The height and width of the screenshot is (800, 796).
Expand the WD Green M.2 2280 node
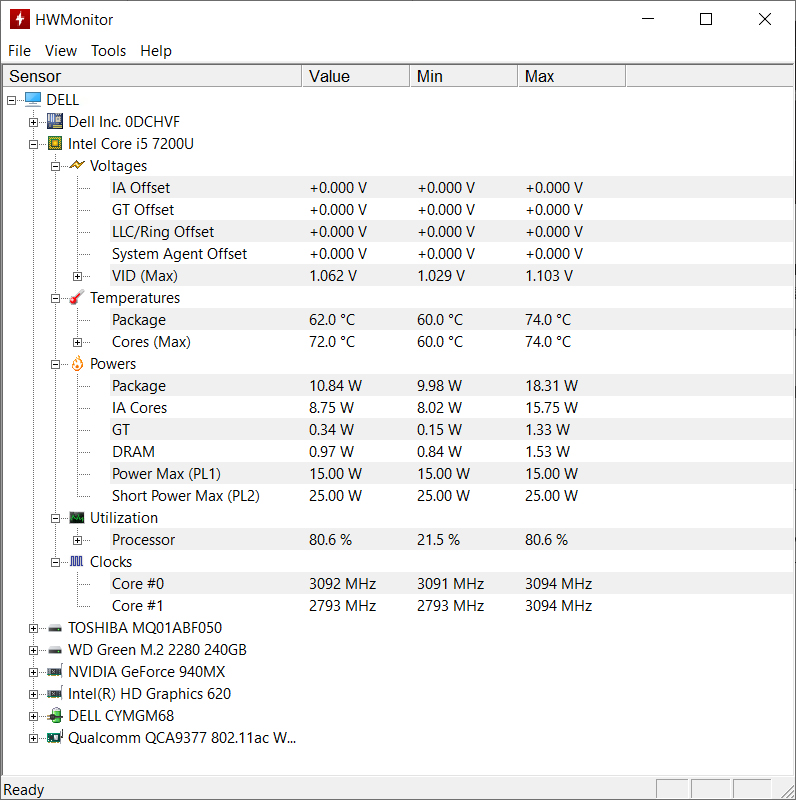tap(33, 651)
